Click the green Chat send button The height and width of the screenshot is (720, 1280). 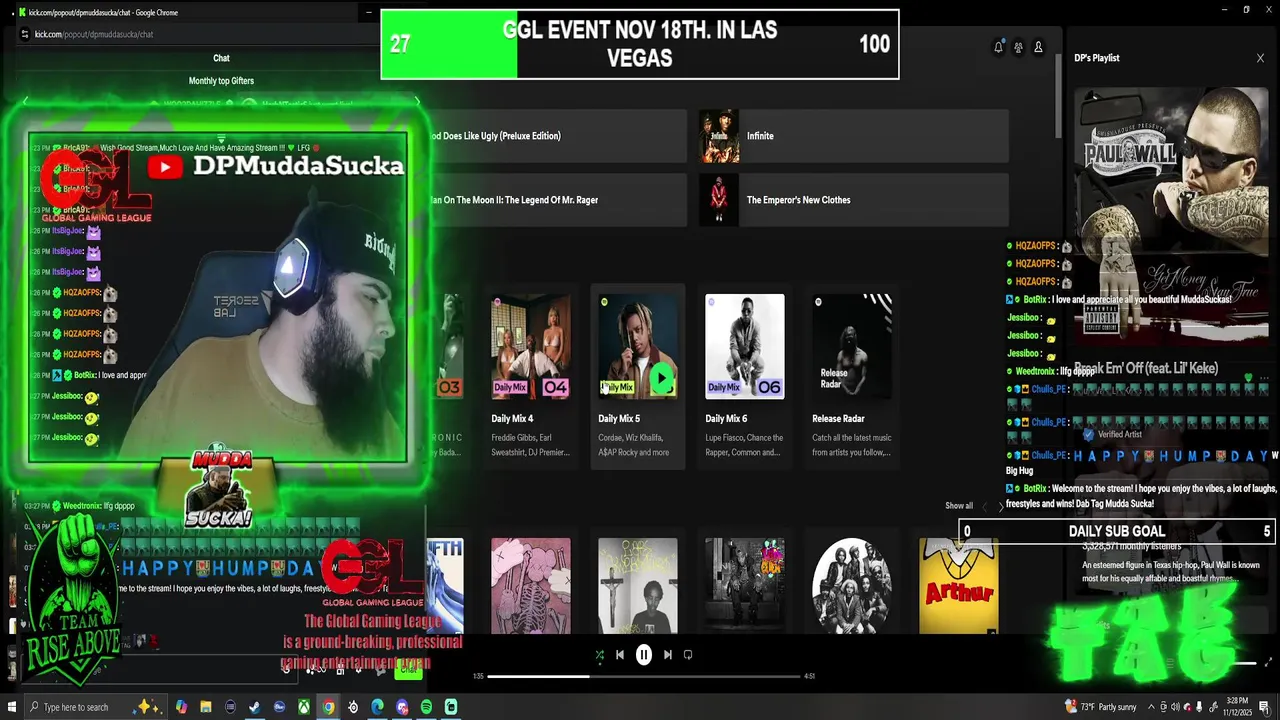(x=408, y=670)
